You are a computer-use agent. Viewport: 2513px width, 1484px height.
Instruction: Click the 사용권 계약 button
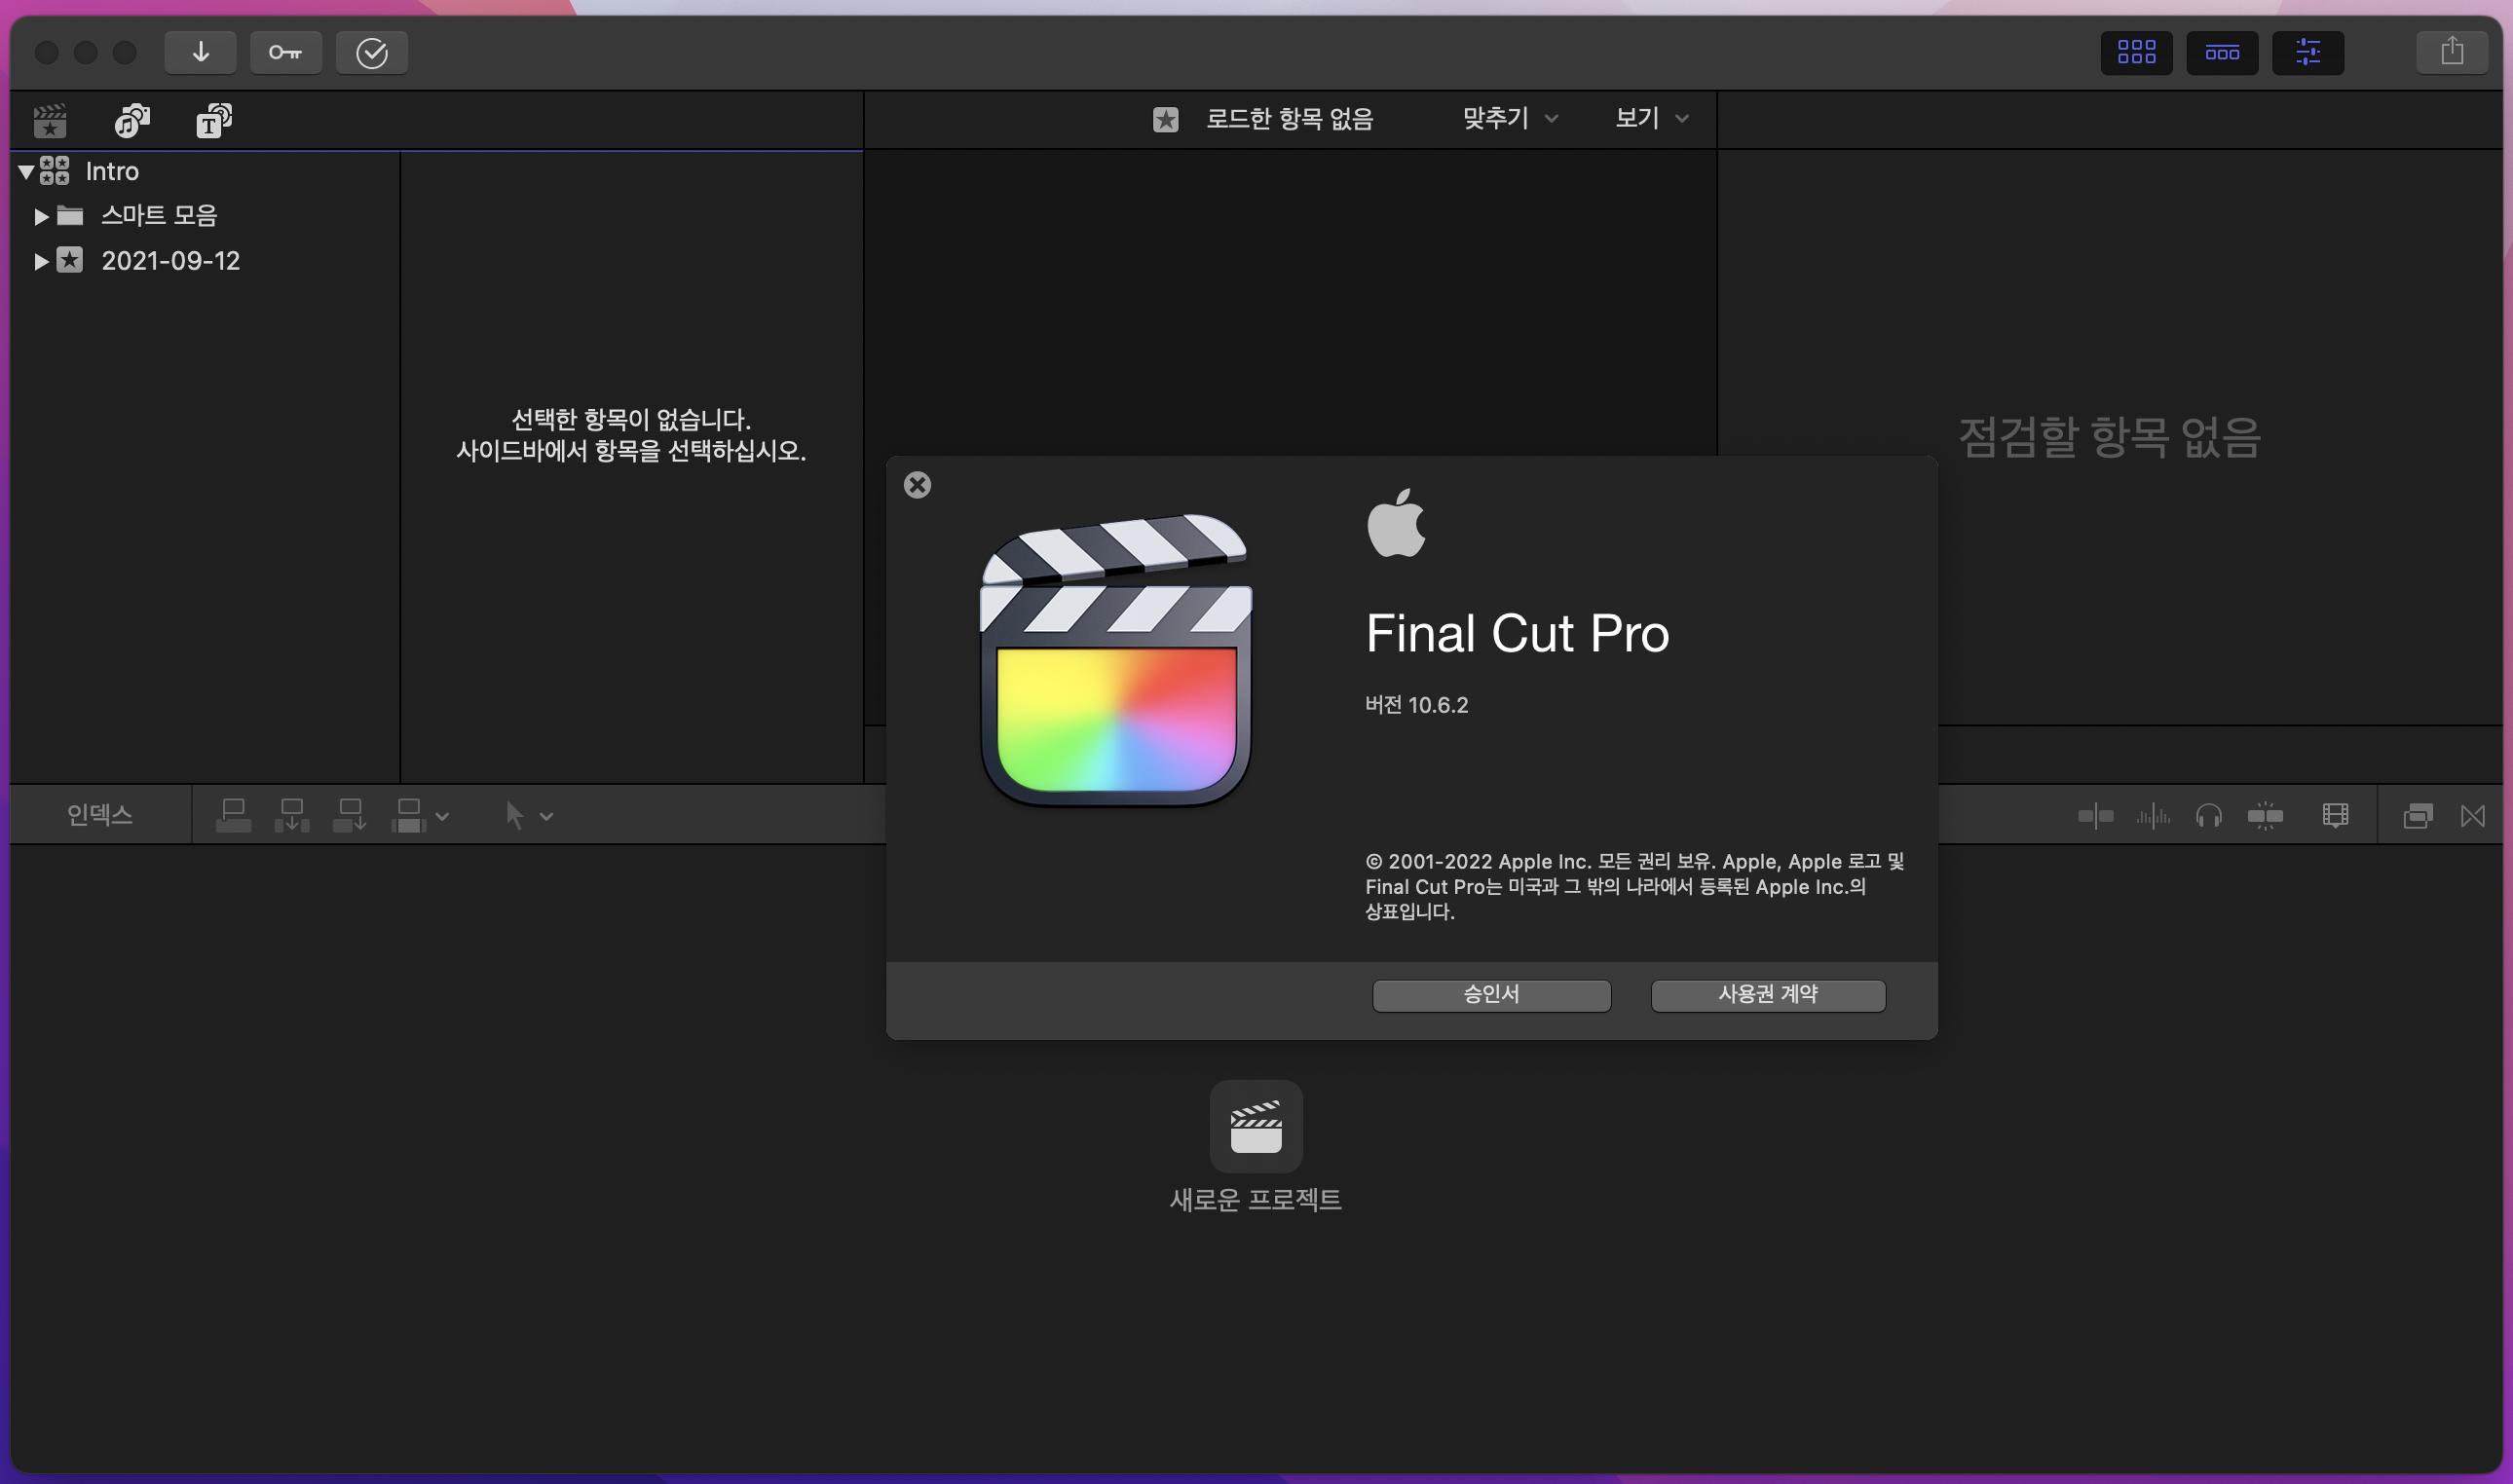point(1767,995)
